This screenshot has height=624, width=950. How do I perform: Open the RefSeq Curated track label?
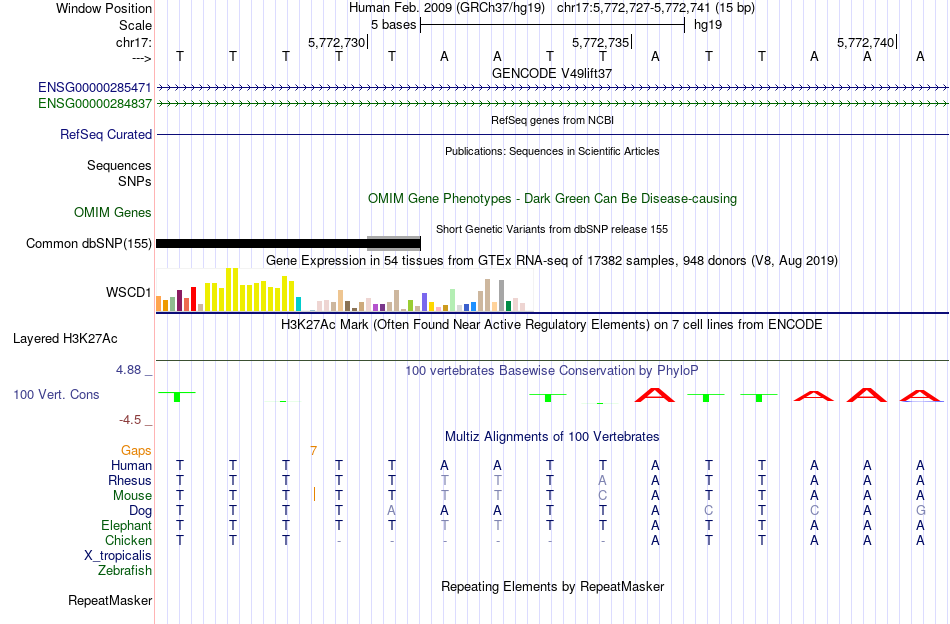coord(105,134)
